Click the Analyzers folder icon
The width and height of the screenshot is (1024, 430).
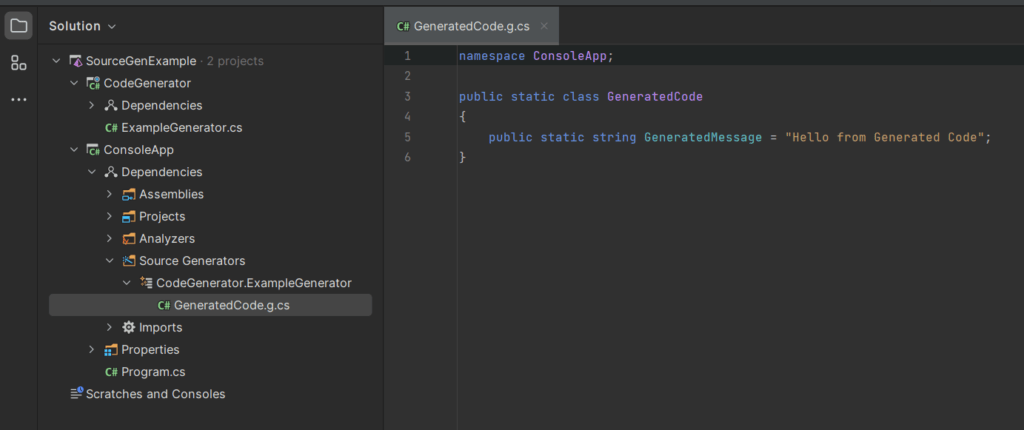(x=128, y=239)
